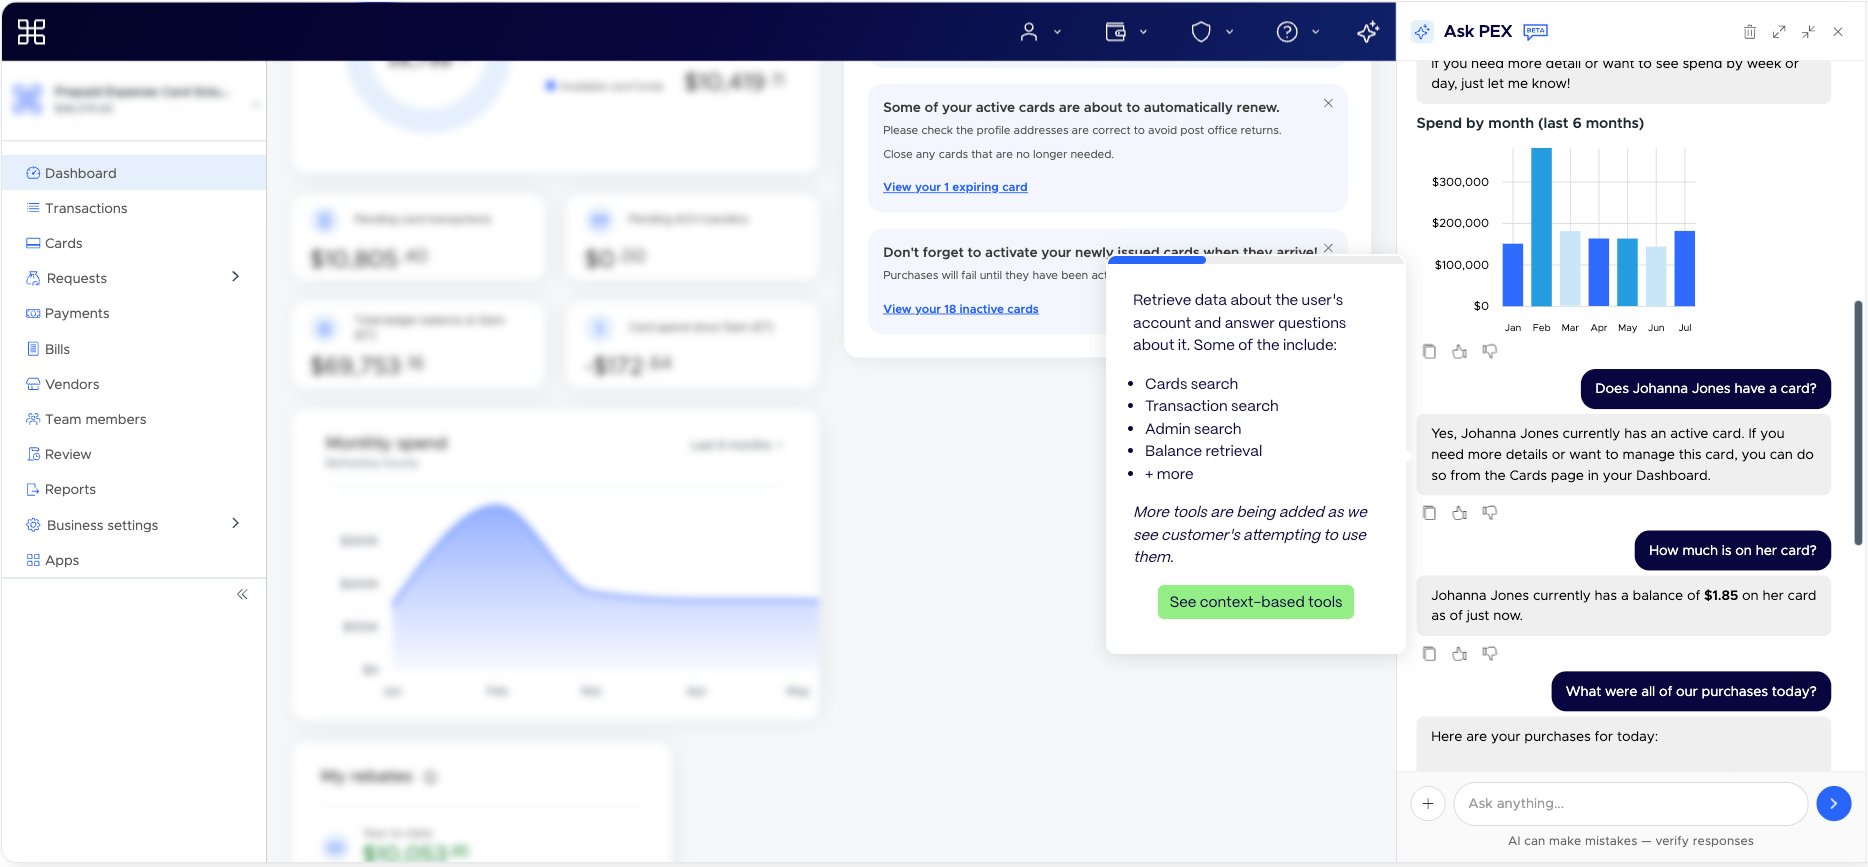Dismiss the cards renewing notice
This screenshot has width=1868, height=867.
pyautogui.click(x=1328, y=103)
